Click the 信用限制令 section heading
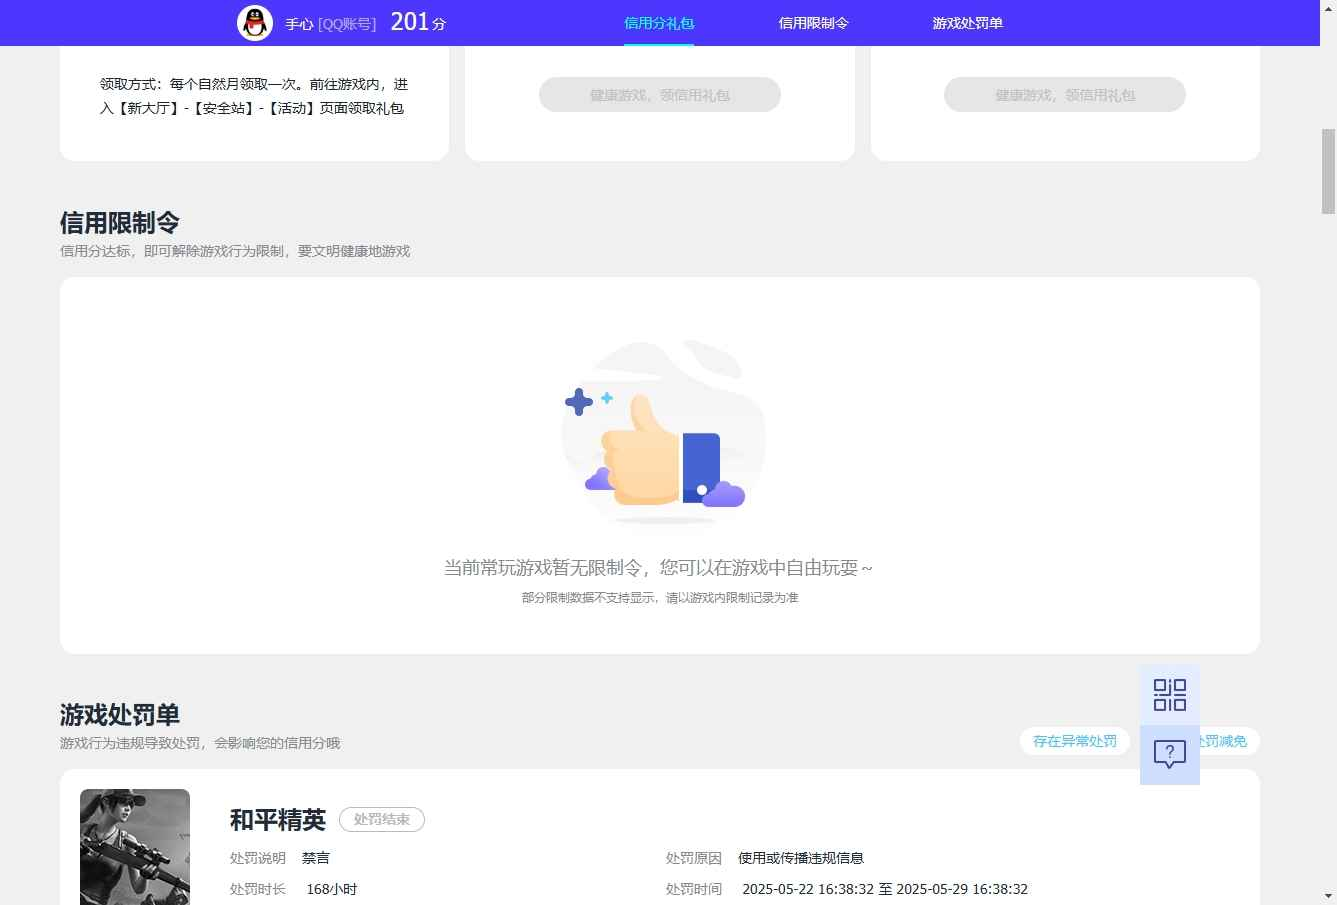The height and width of the screenshot is (905, 1337). click(120, 222)
